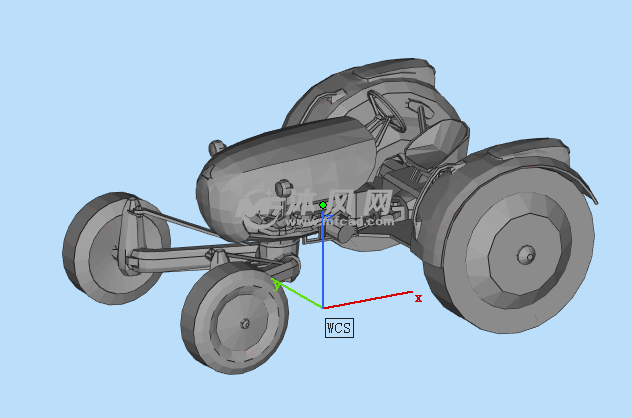The width and height of the screenshot is (632, 418).
Task: Click the filler cap on the hood top
Action: pos(217,147)
